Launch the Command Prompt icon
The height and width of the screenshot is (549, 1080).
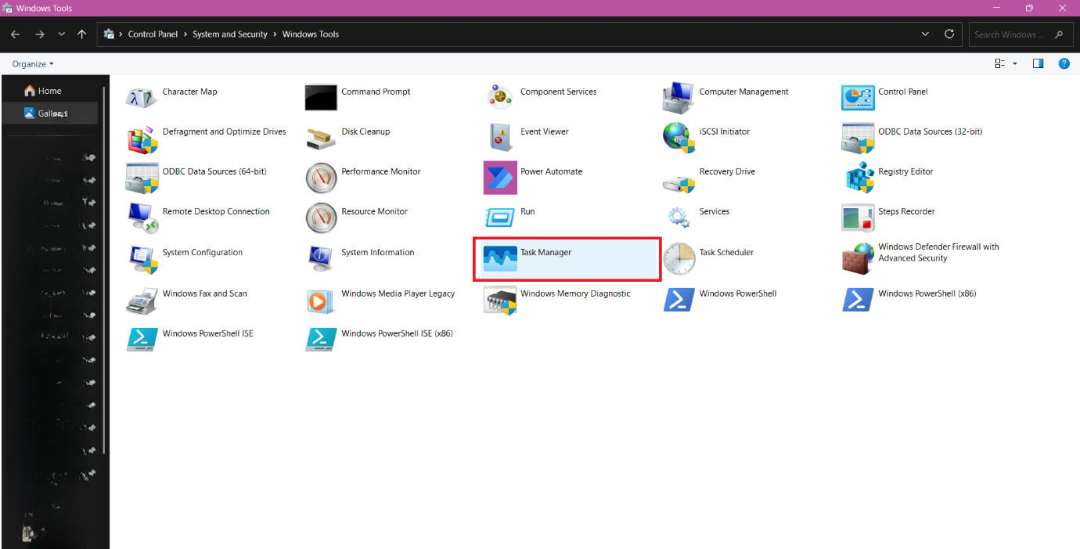tap(321, 98)
